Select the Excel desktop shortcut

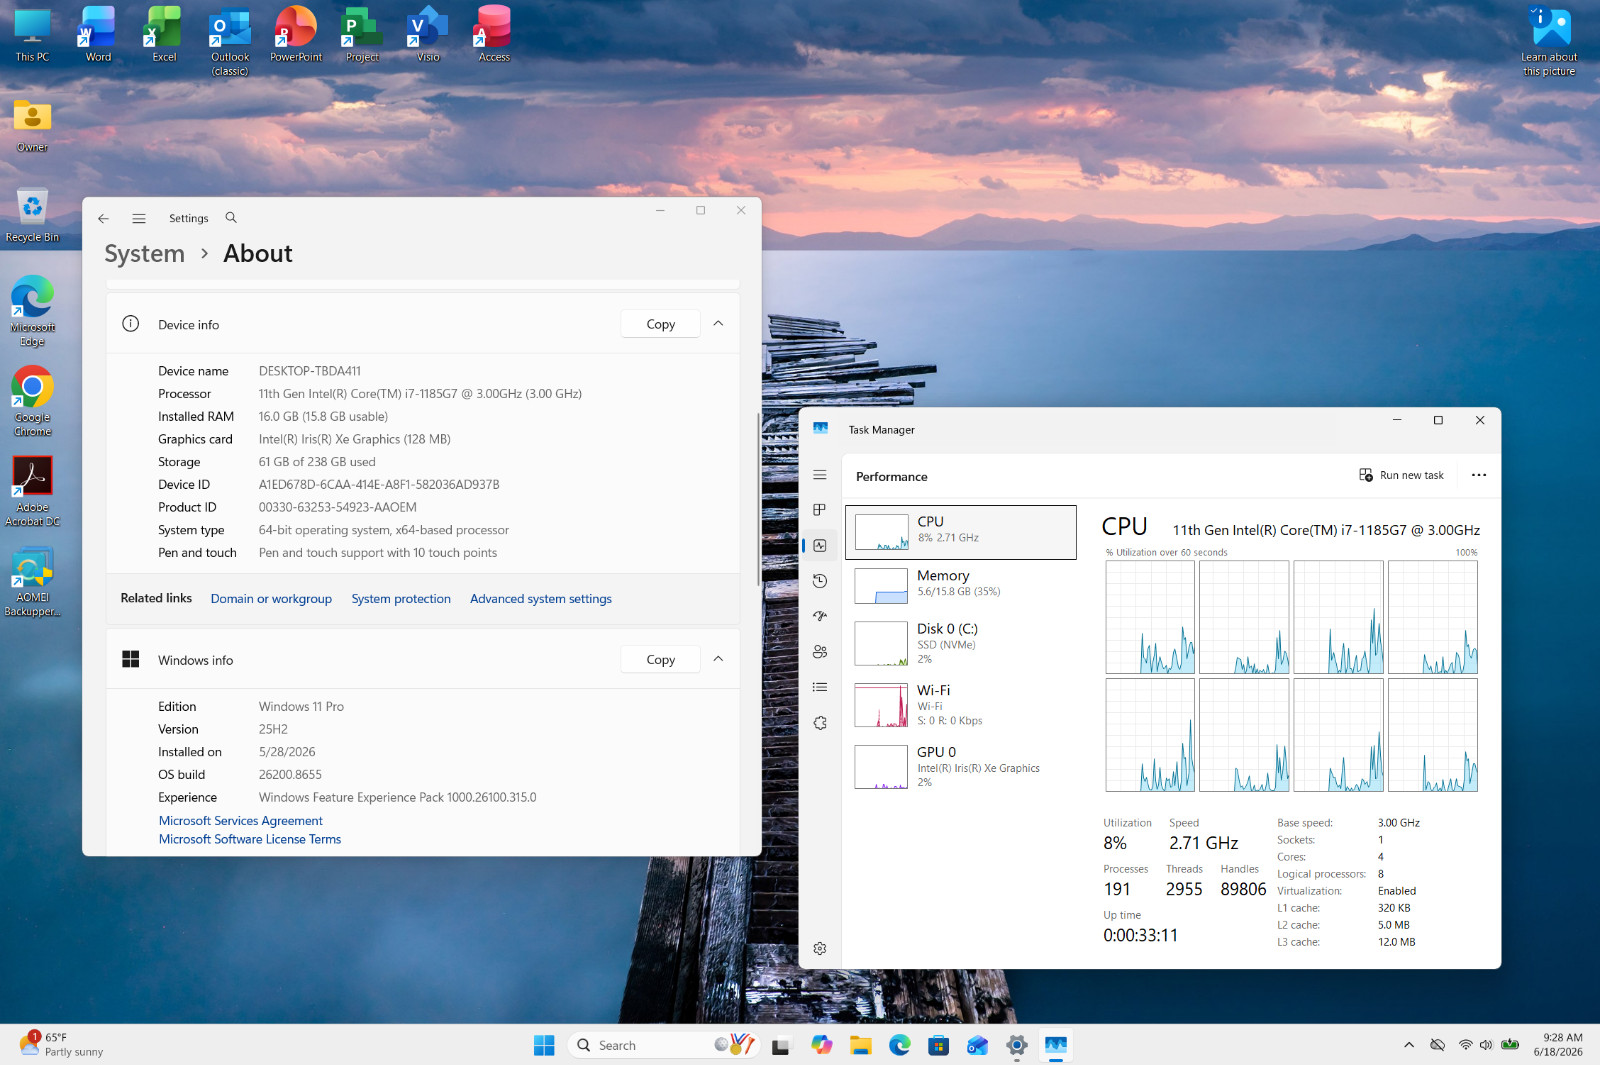[164, 36]
